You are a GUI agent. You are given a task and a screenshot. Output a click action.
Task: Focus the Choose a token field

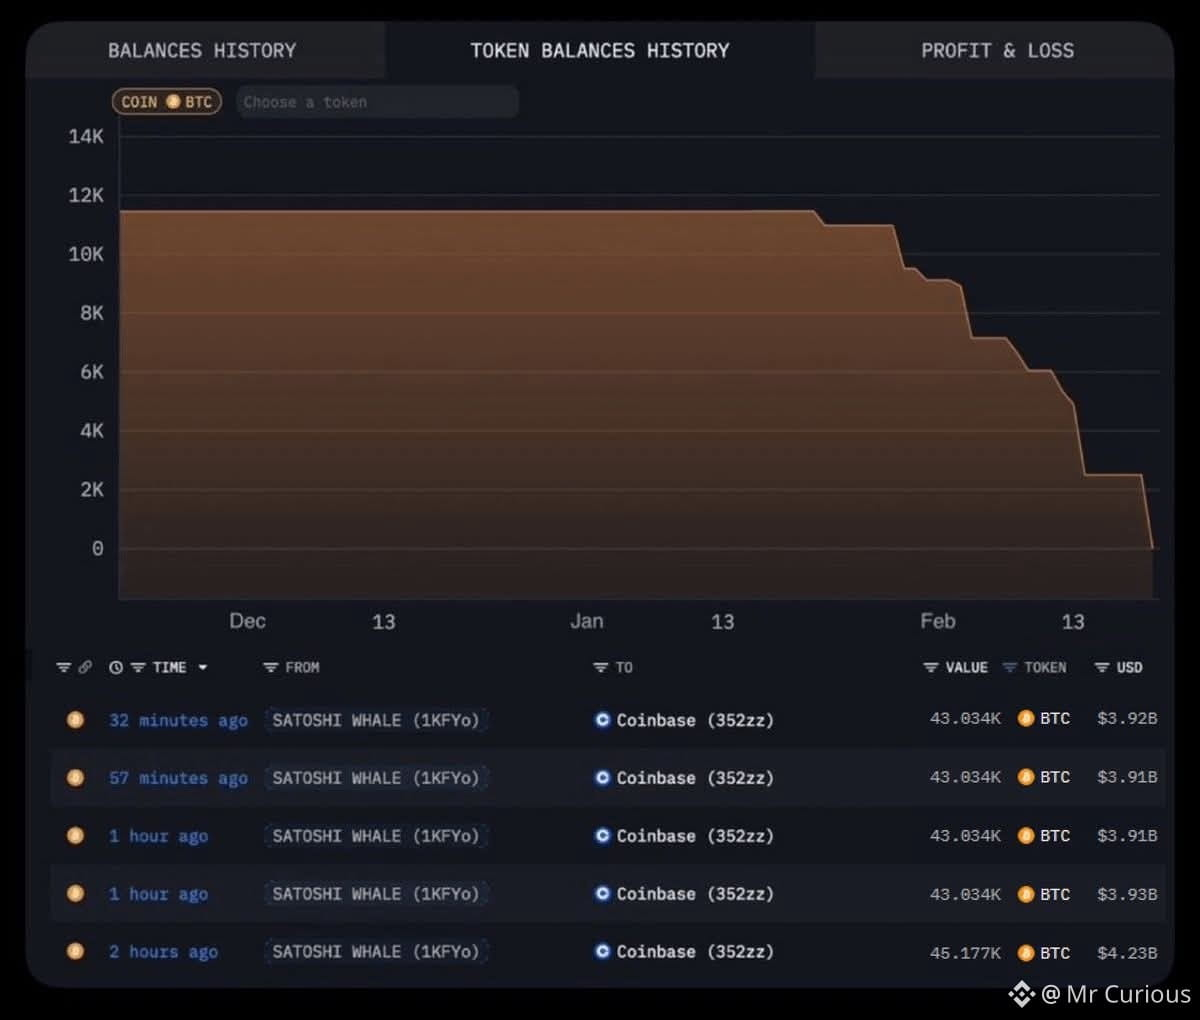[377, 102]
